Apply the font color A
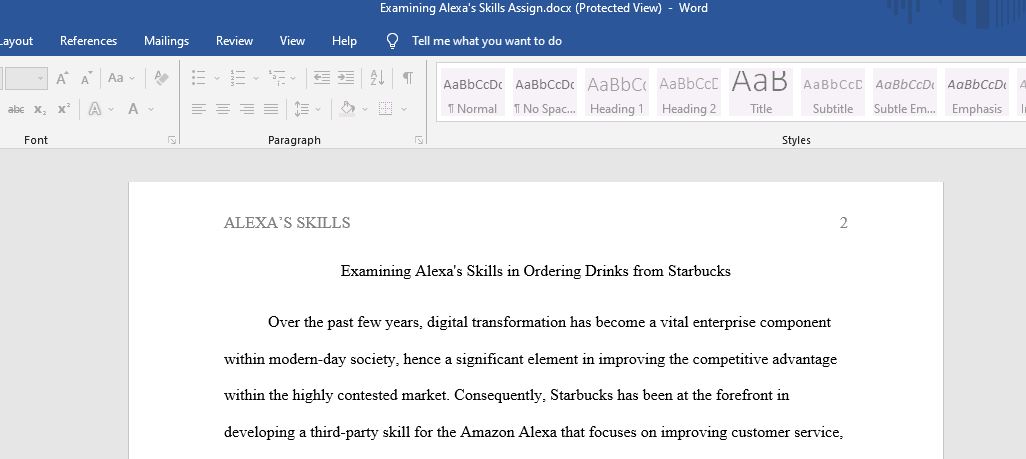 133,109
